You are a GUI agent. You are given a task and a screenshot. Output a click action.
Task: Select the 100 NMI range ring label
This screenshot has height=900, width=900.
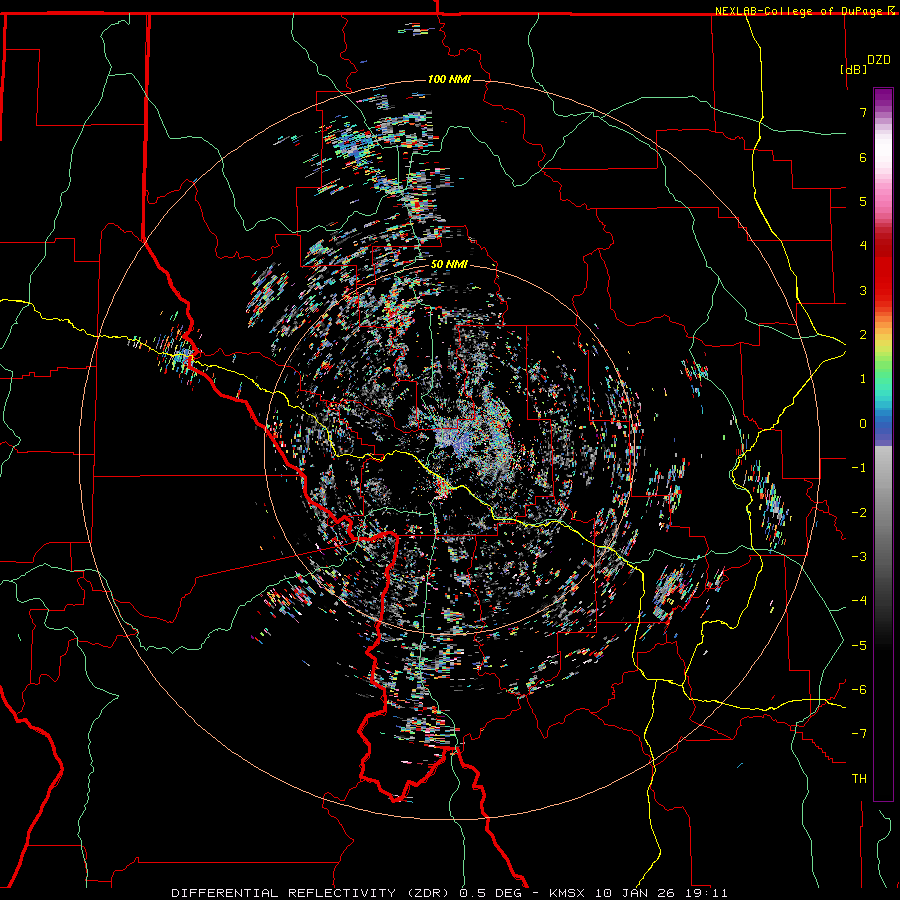click(x=448, y=79)
